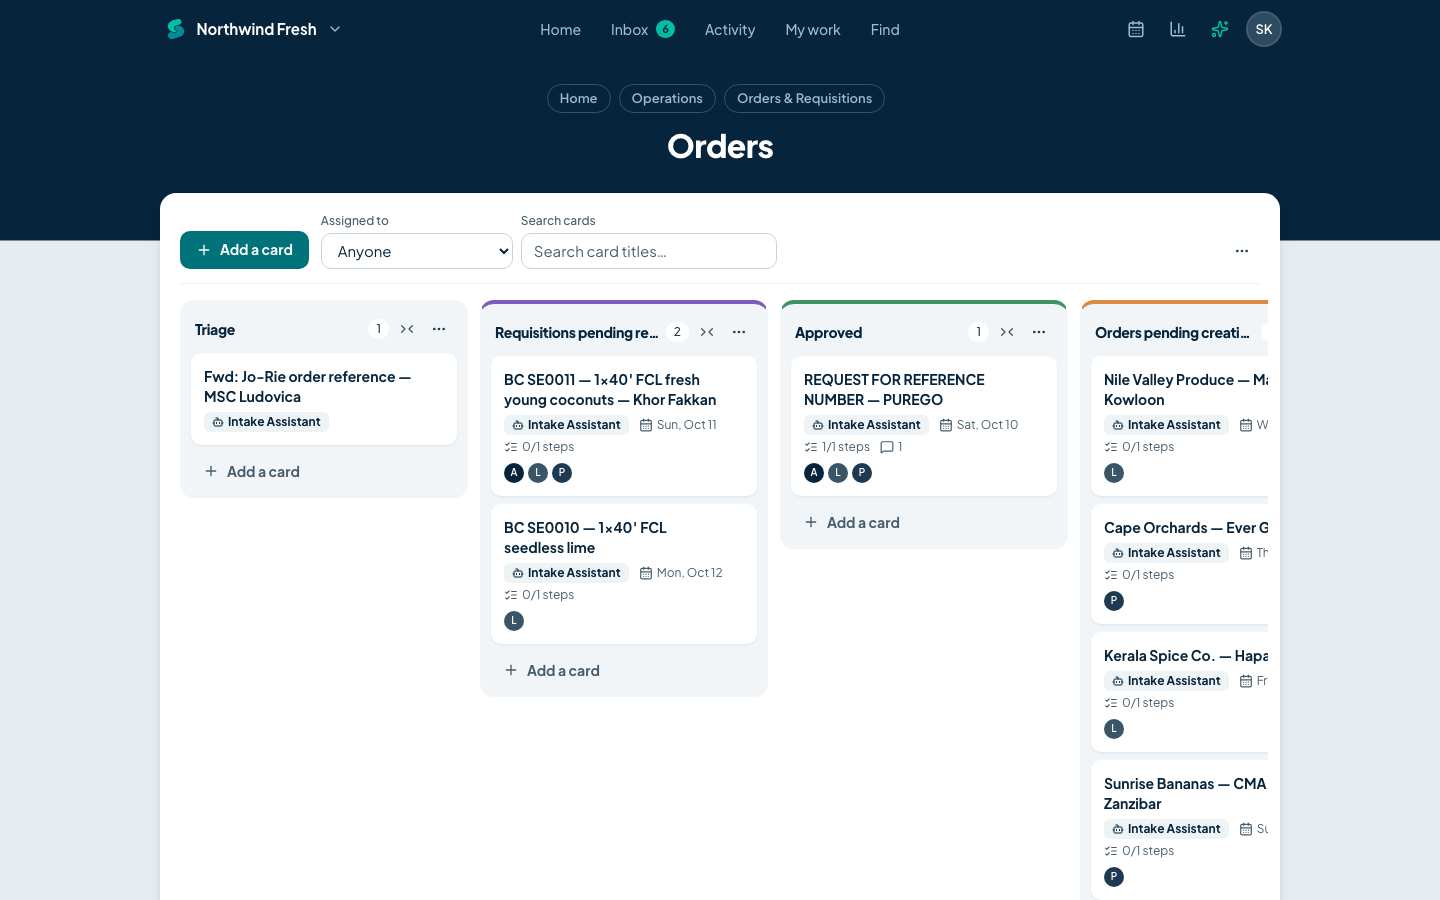Viewport: 1440px width, 900px height.
Task: Open the Activity nav item
Action: coord(730,30)
